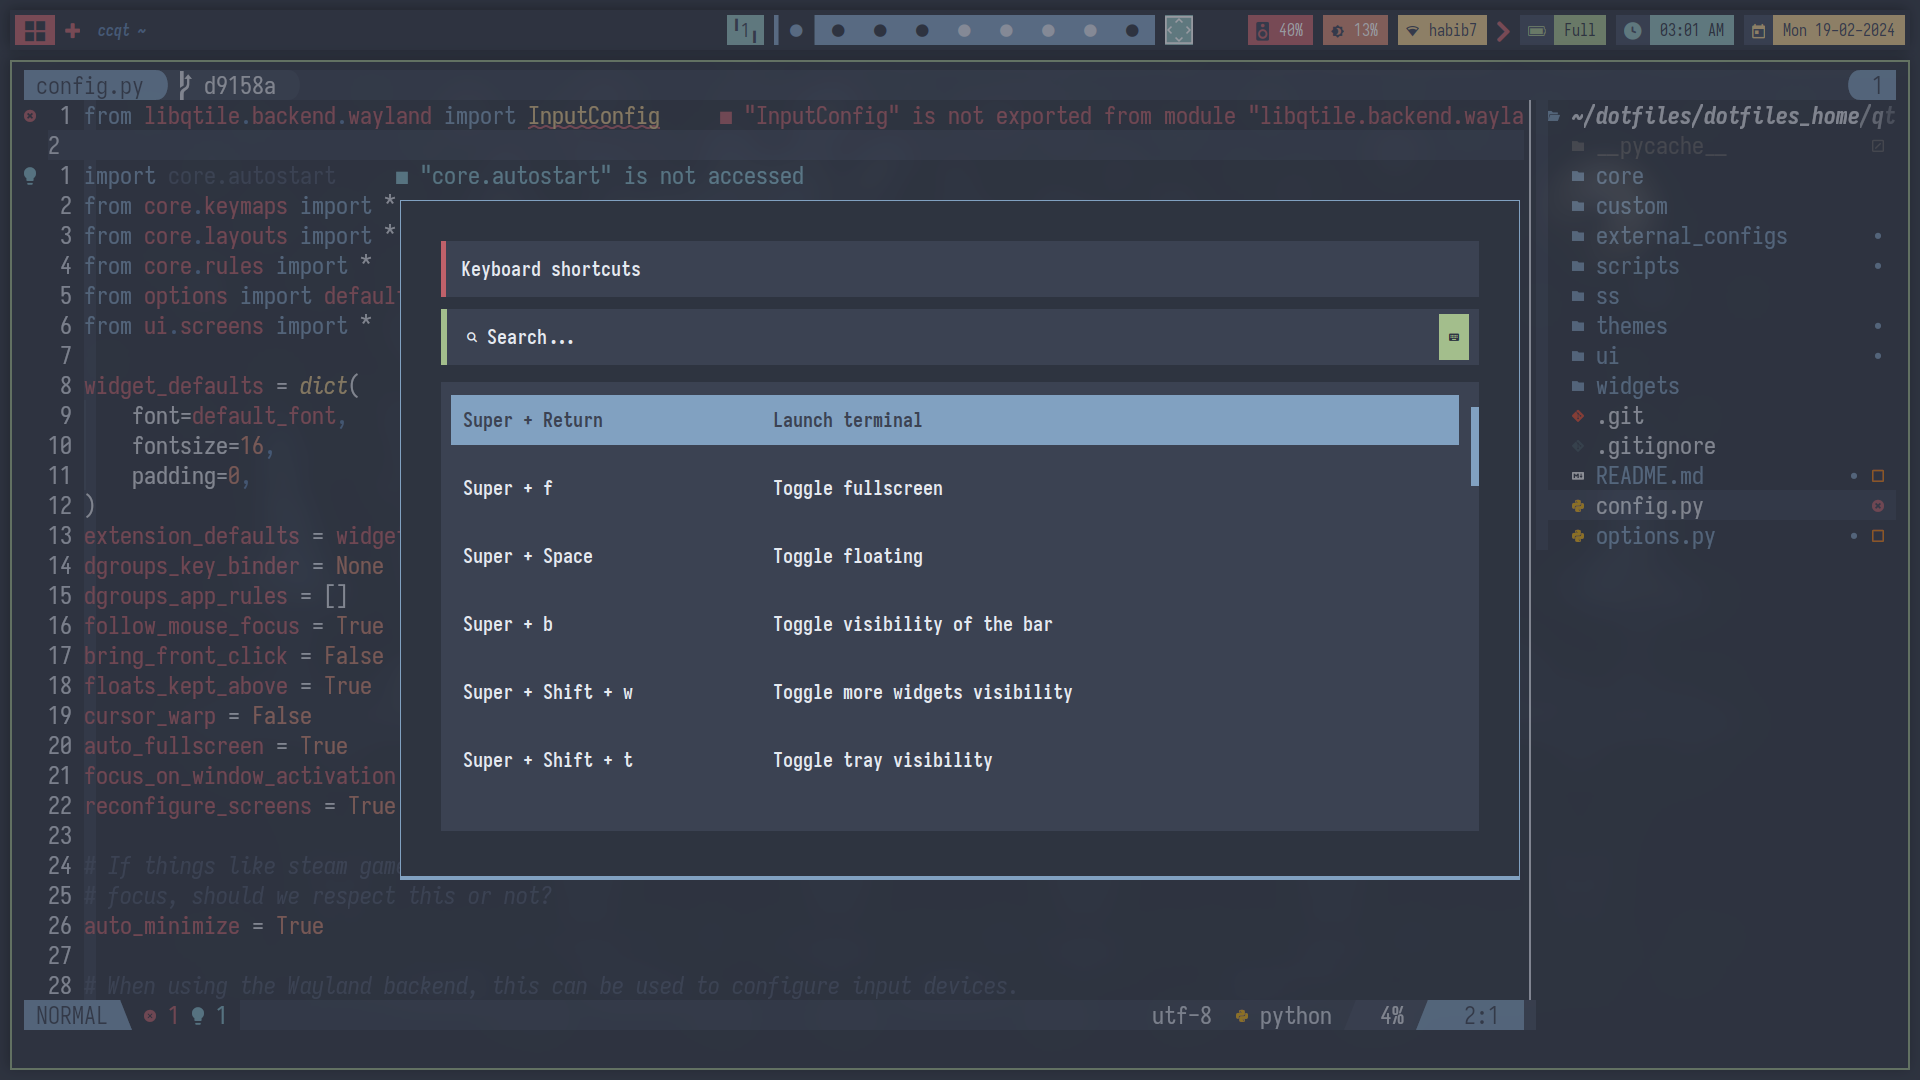1920x1080 pixels.
Task: Select the Super + Return Launch terminal row
Action: (x=954, y=420)
